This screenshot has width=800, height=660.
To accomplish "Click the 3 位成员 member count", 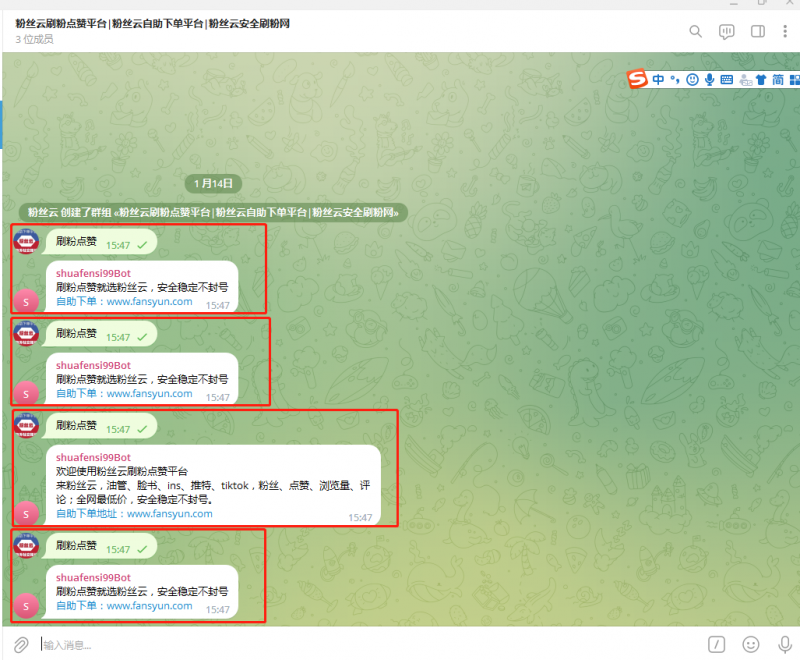I will point(34,39).
